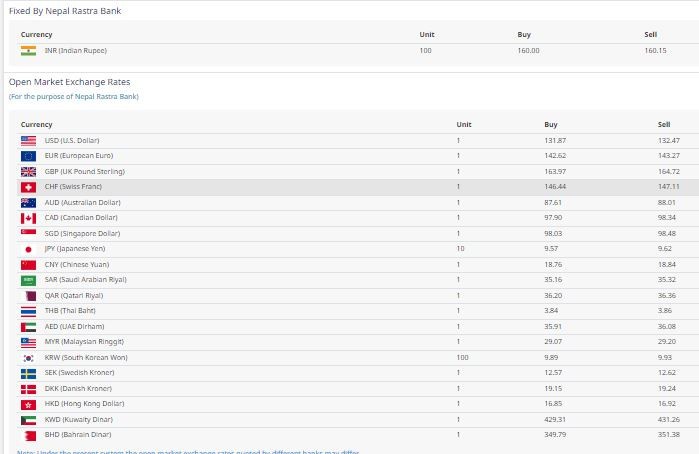
Task: Select the SGD (Singapore Dollar) label
Action: tap(82, 233)
